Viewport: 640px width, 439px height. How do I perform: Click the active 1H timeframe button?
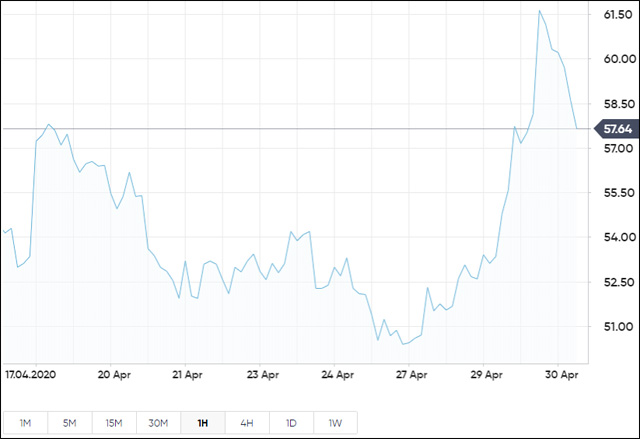(x=203, y=423)
